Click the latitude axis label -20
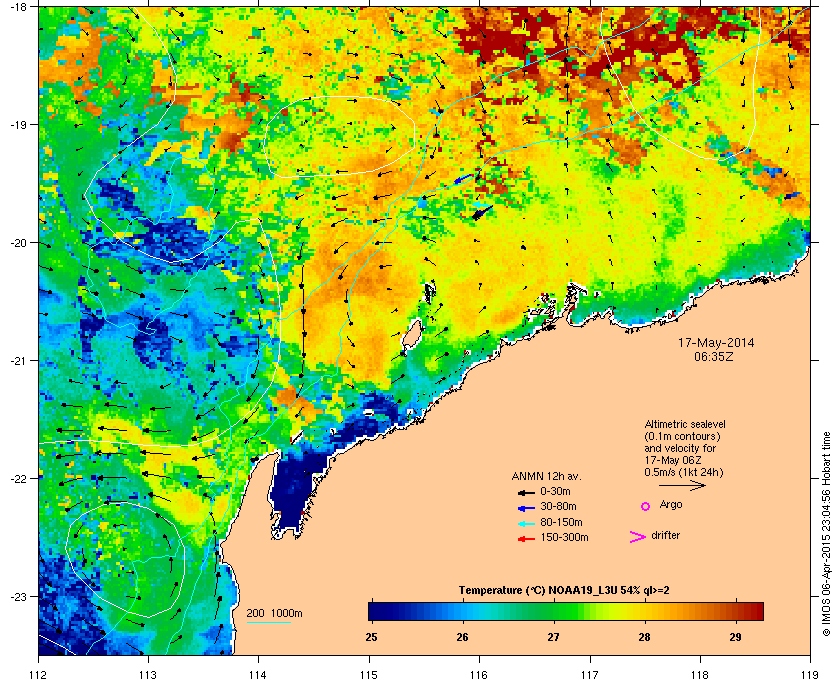Image resolution: width=840 pixels, height=680 pixels. pyautogui.click(x=18, y=243)
